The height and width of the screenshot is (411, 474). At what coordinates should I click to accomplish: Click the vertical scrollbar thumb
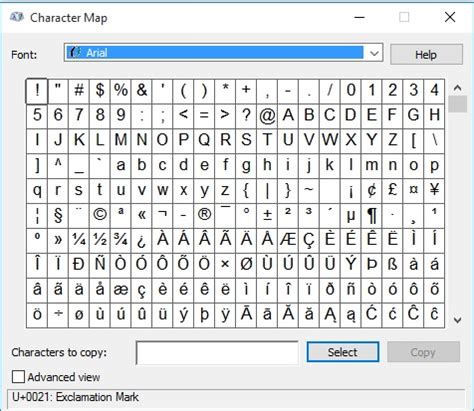(458, 104)
